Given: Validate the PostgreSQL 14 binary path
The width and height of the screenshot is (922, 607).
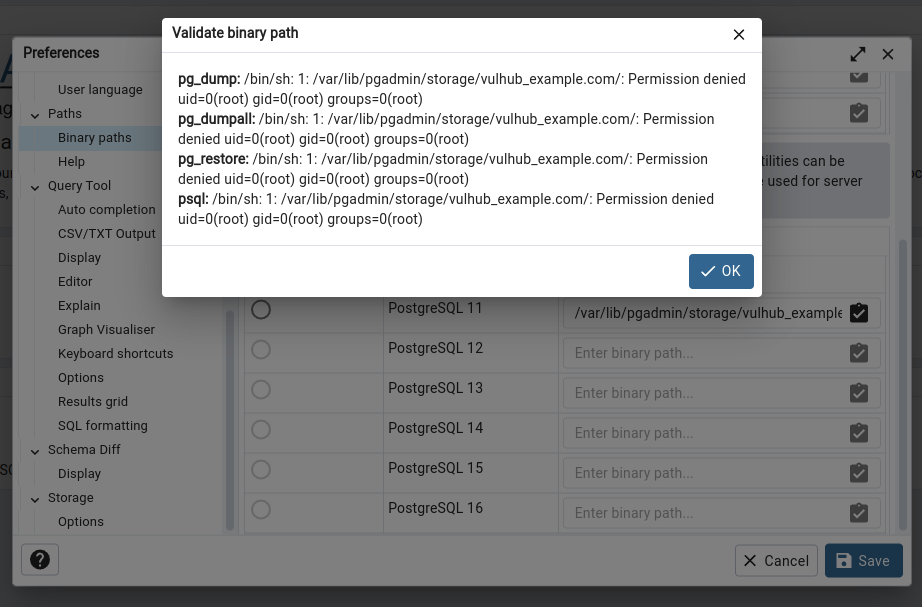Looking at the screenshot, I should pyautogui.click(x=858, y=432).
